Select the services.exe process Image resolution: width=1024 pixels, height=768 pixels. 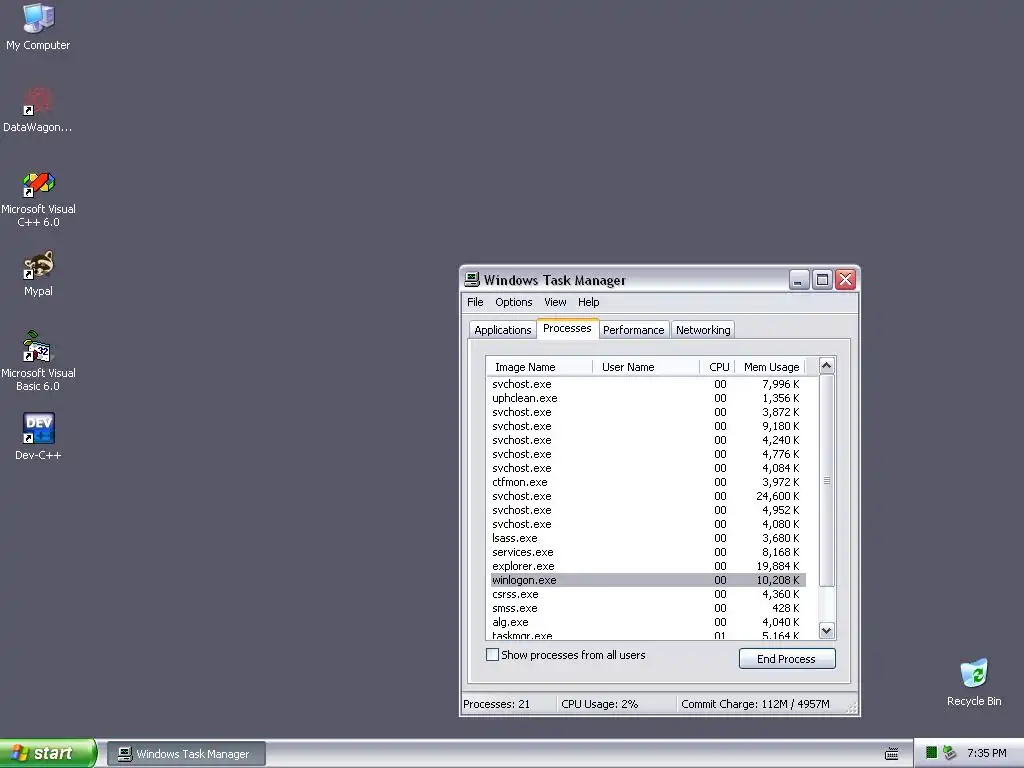(x=648, y=552)
